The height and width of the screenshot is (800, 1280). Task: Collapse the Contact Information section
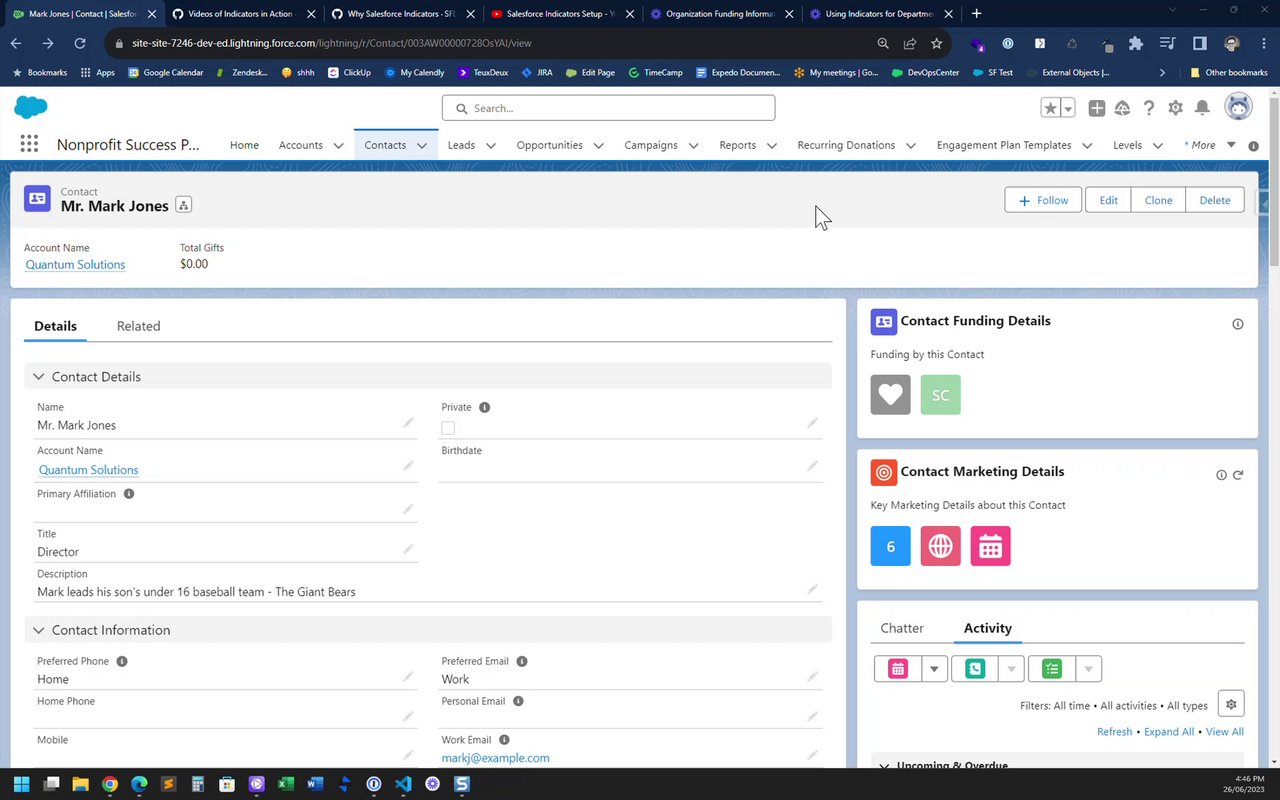(x=39, y=630)
